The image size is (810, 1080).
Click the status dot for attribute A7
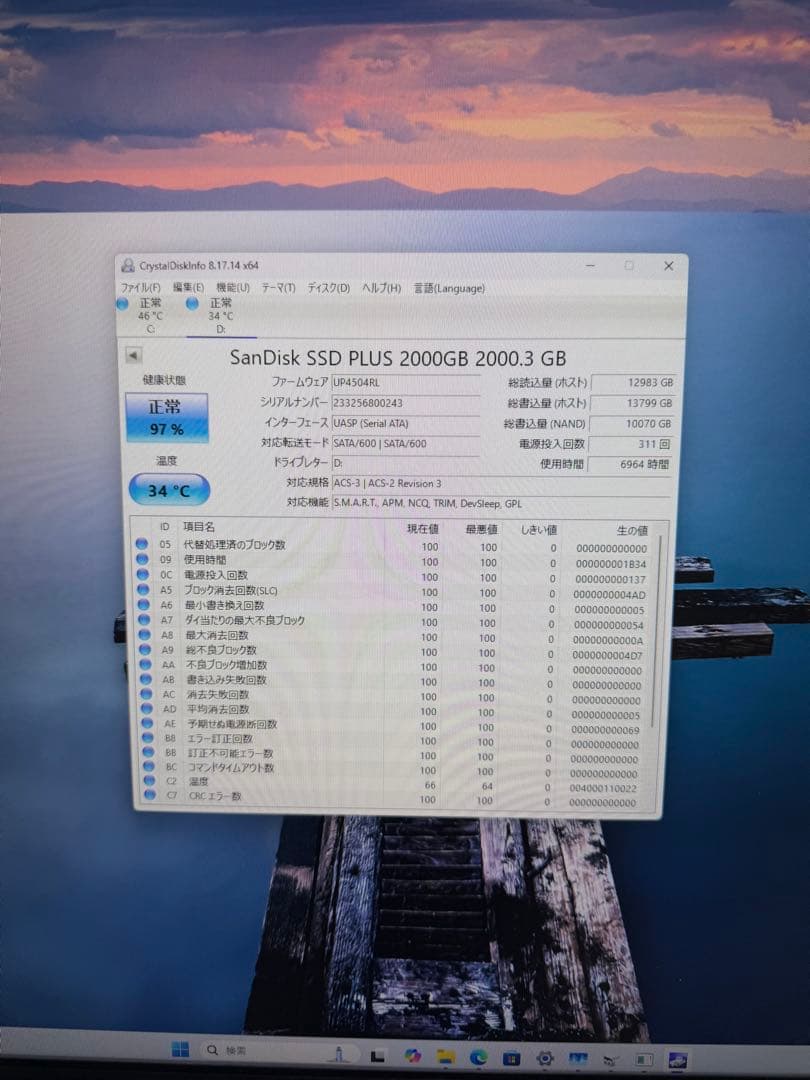click(x=144, y=619)
